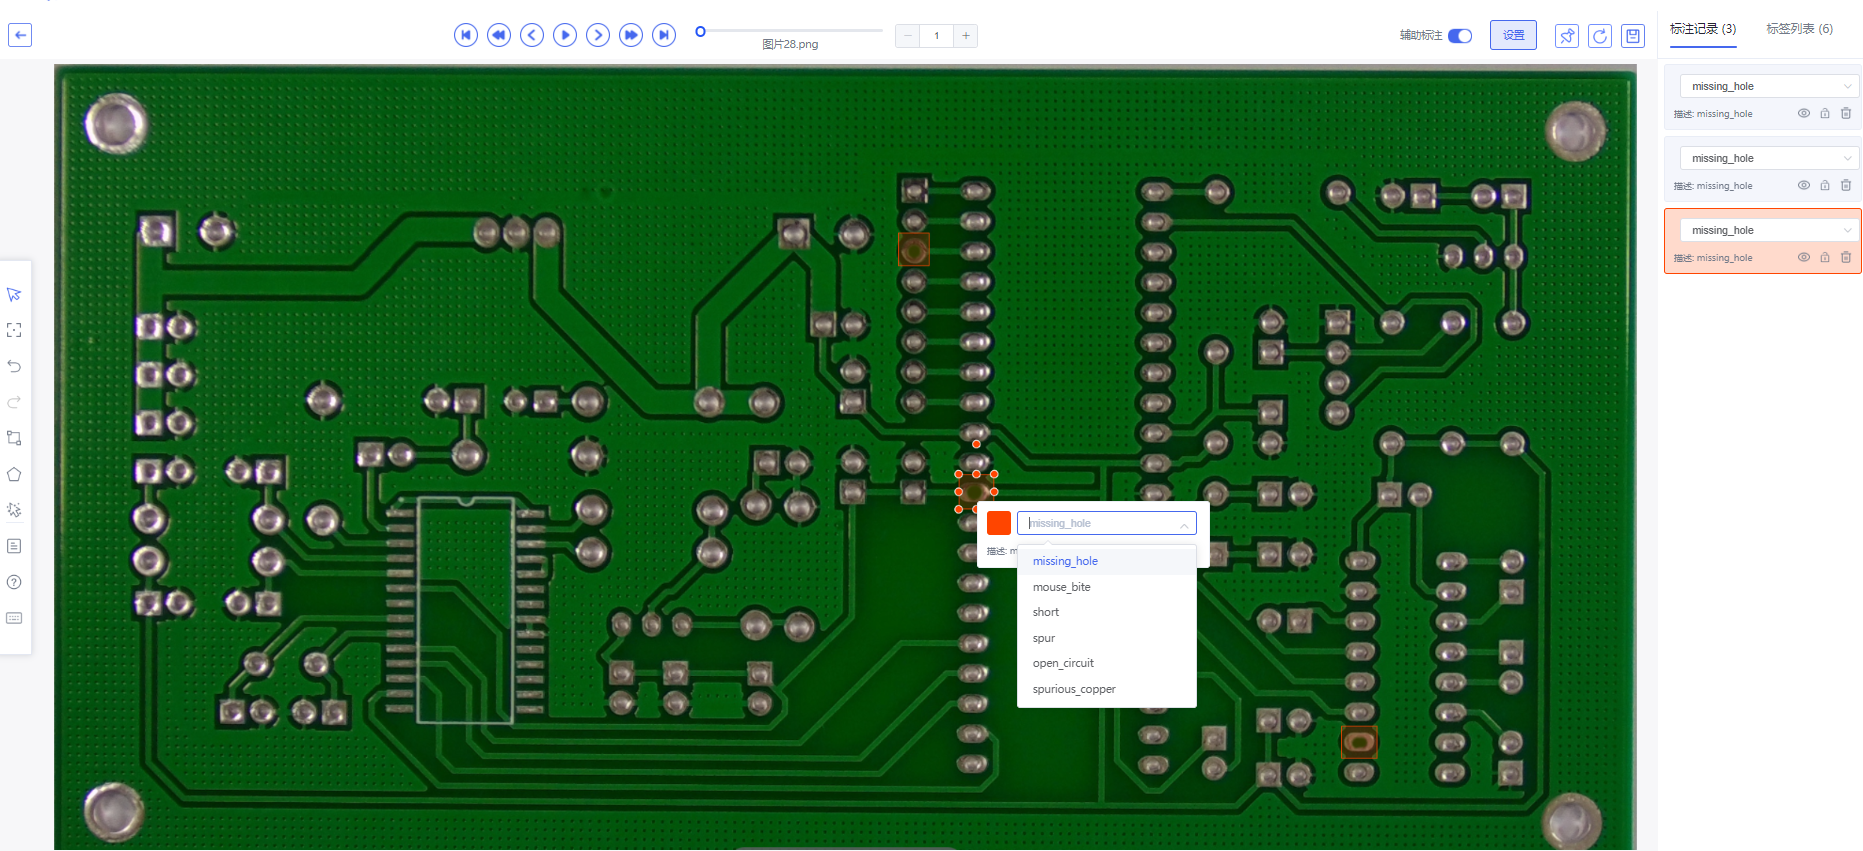
Task: Skip backward several images with the rewind button
Action: tap(499, 35)
